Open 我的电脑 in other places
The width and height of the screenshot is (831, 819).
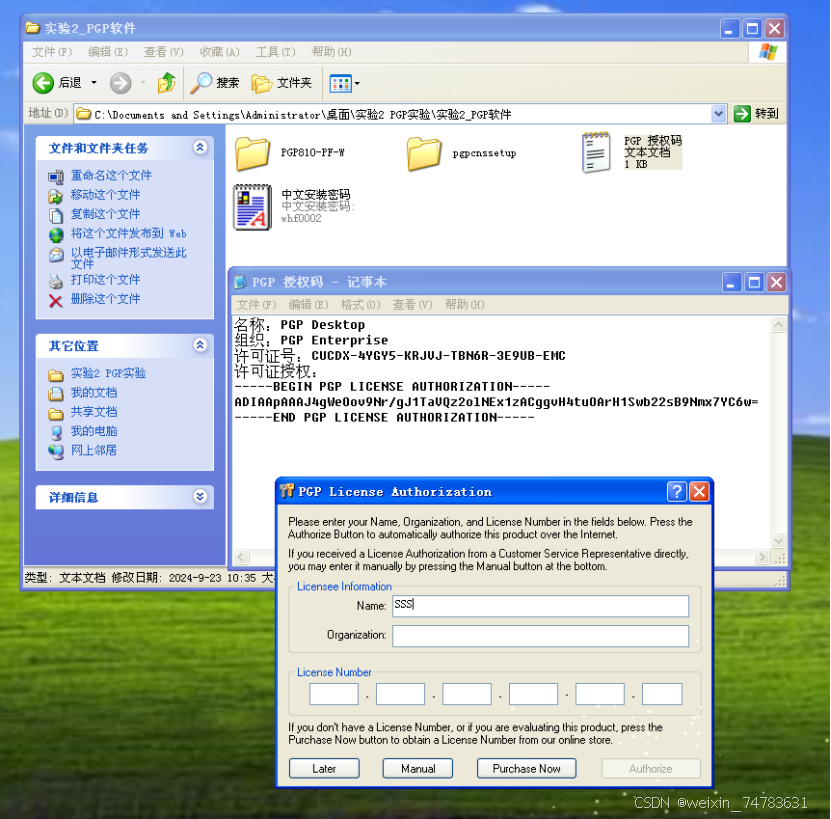click(94, 431)
